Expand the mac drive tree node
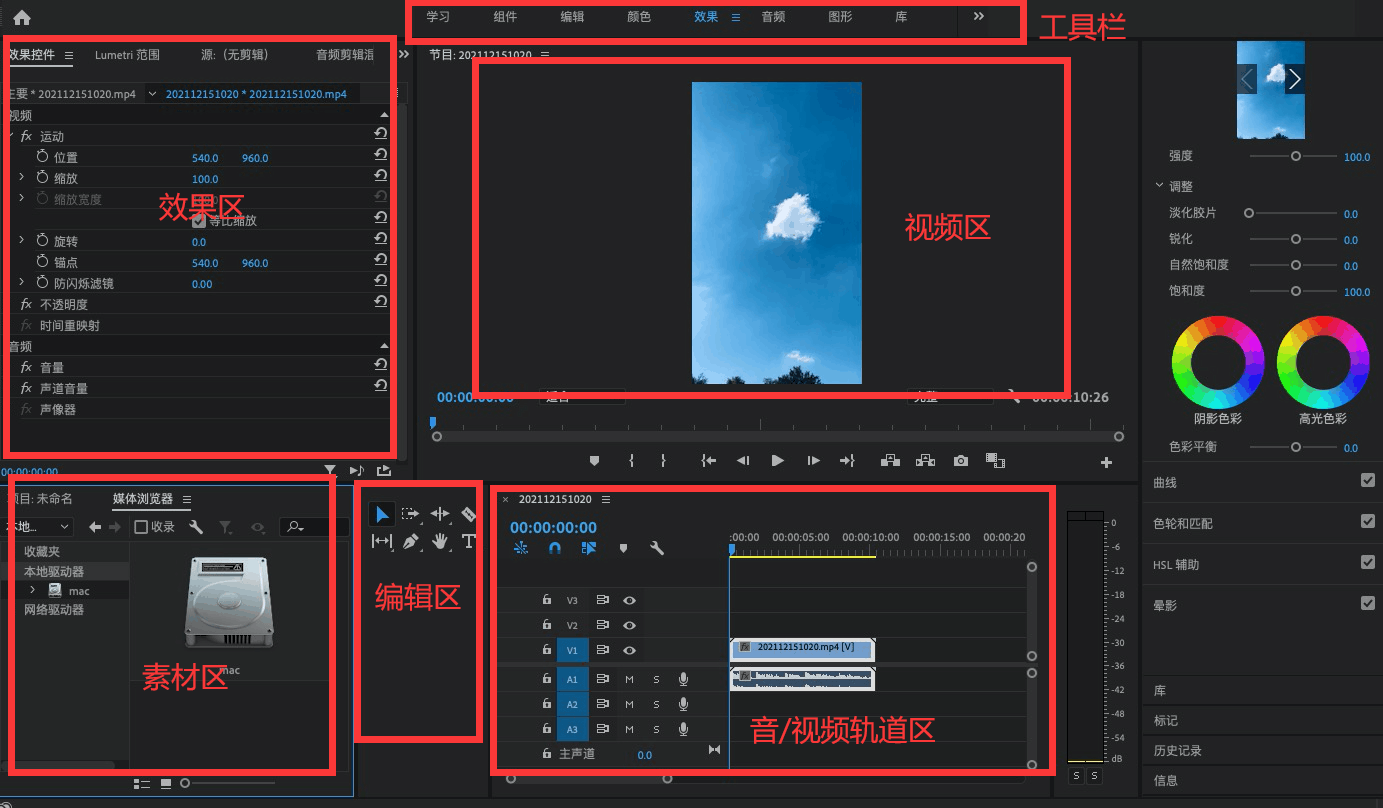Screen dimensions: 1383x808 32,590
